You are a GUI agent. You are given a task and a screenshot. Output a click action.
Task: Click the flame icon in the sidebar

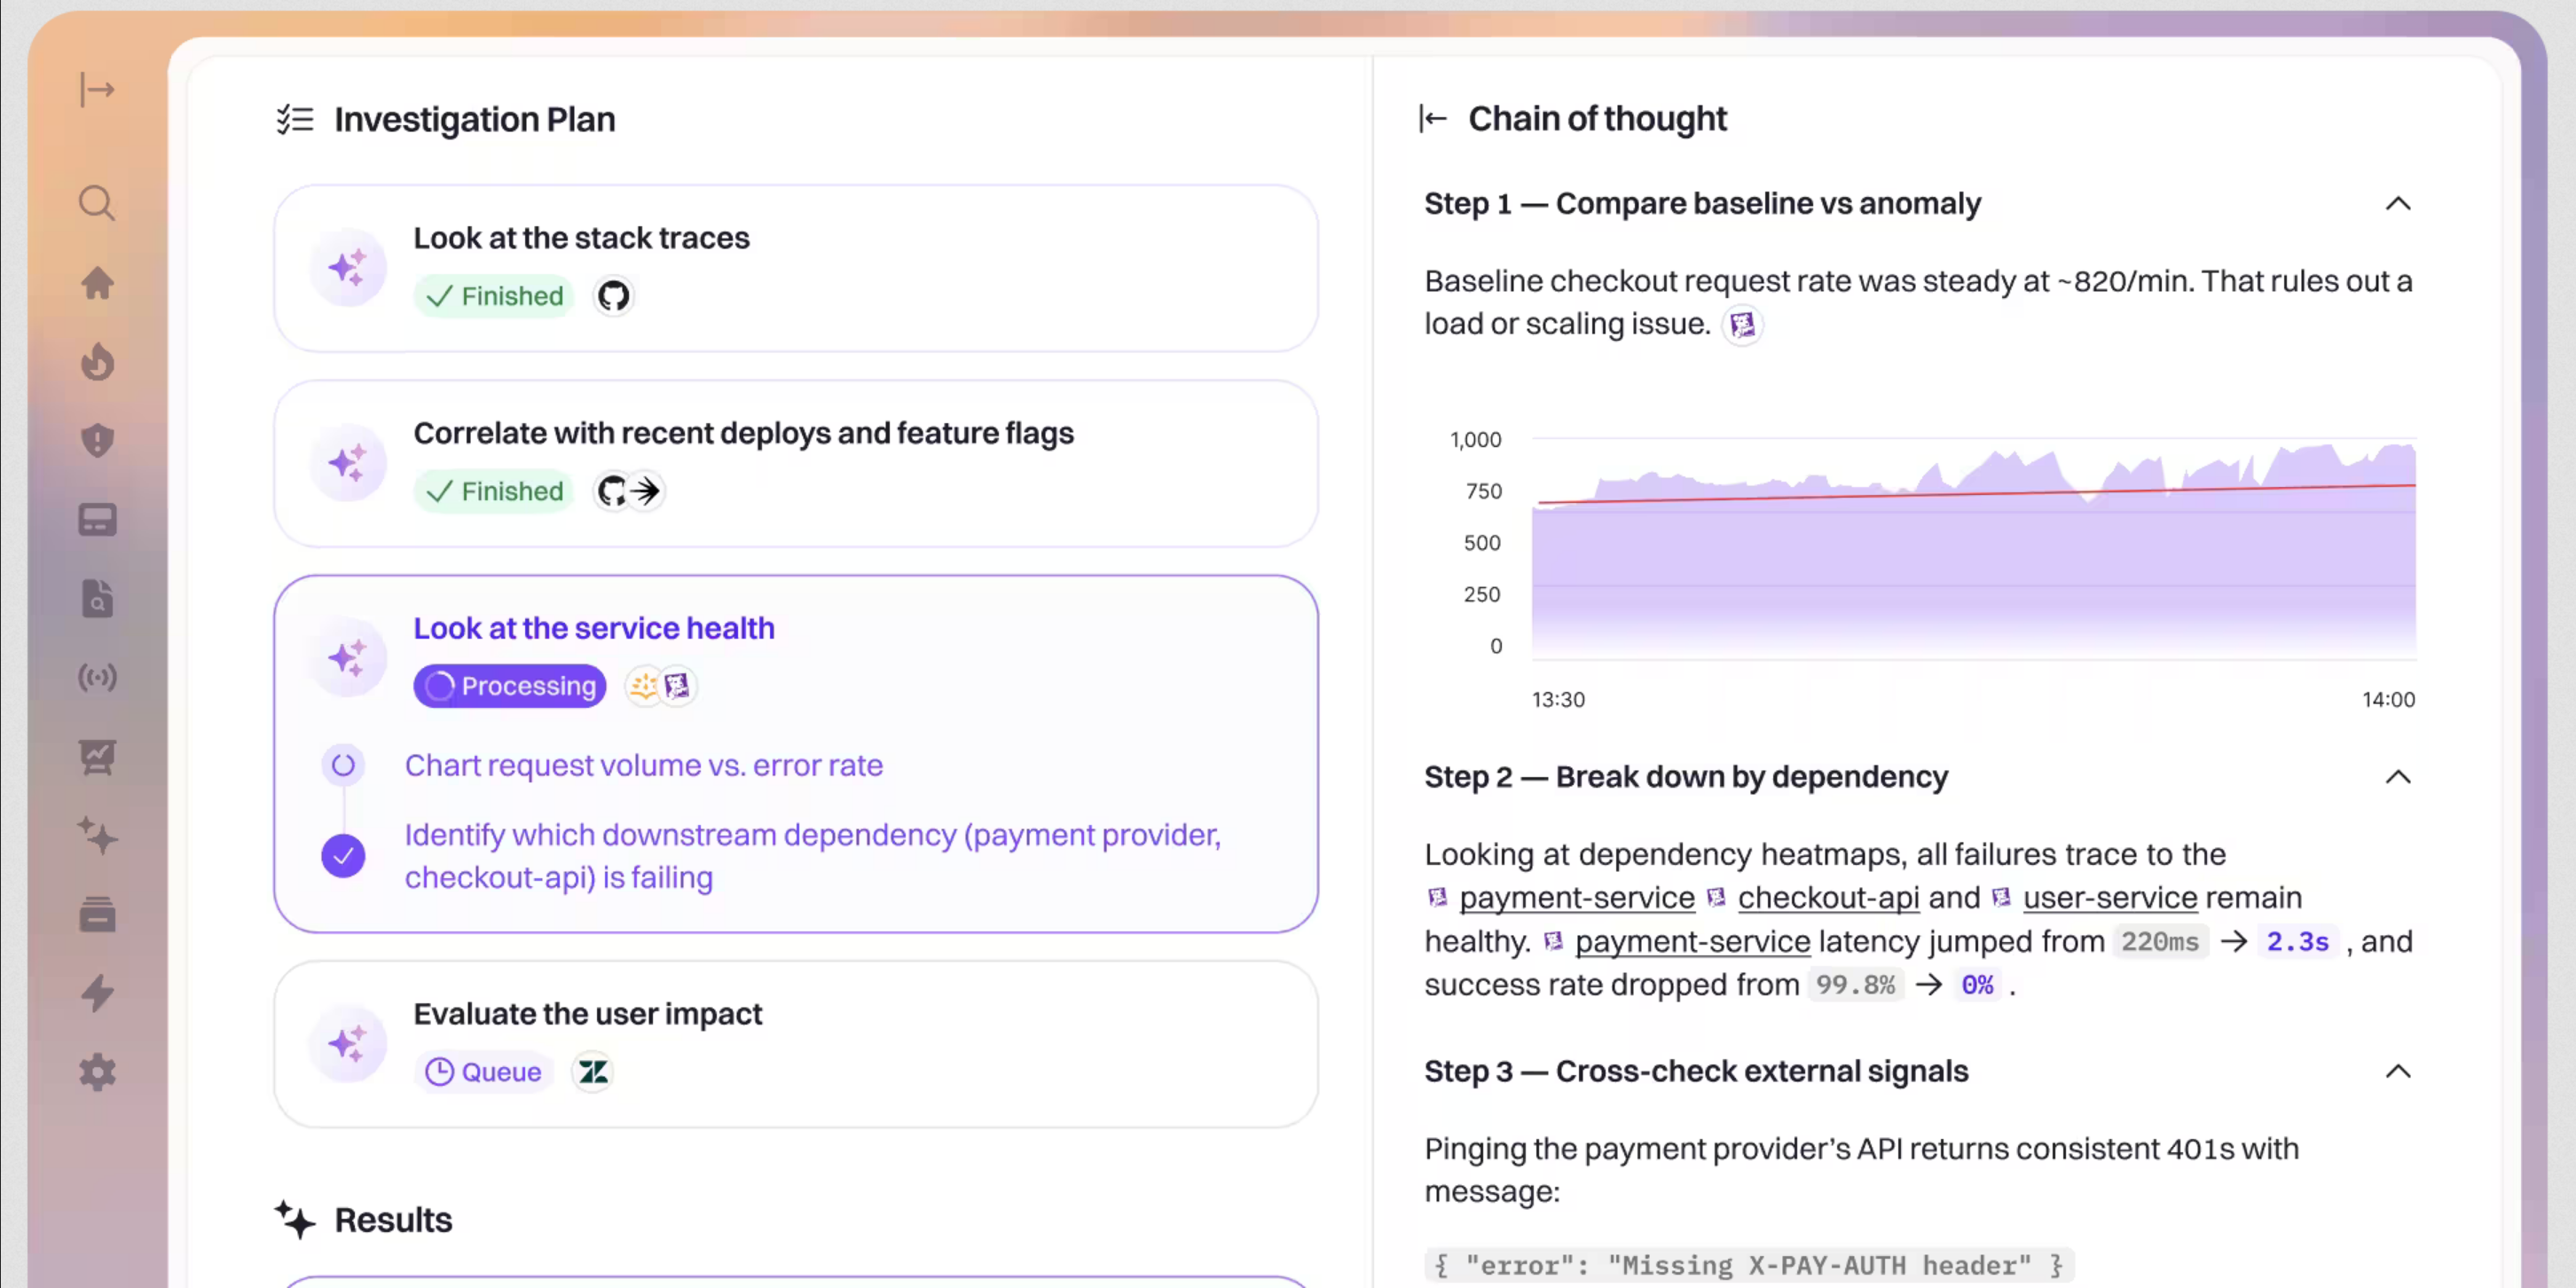click(97, 362)
